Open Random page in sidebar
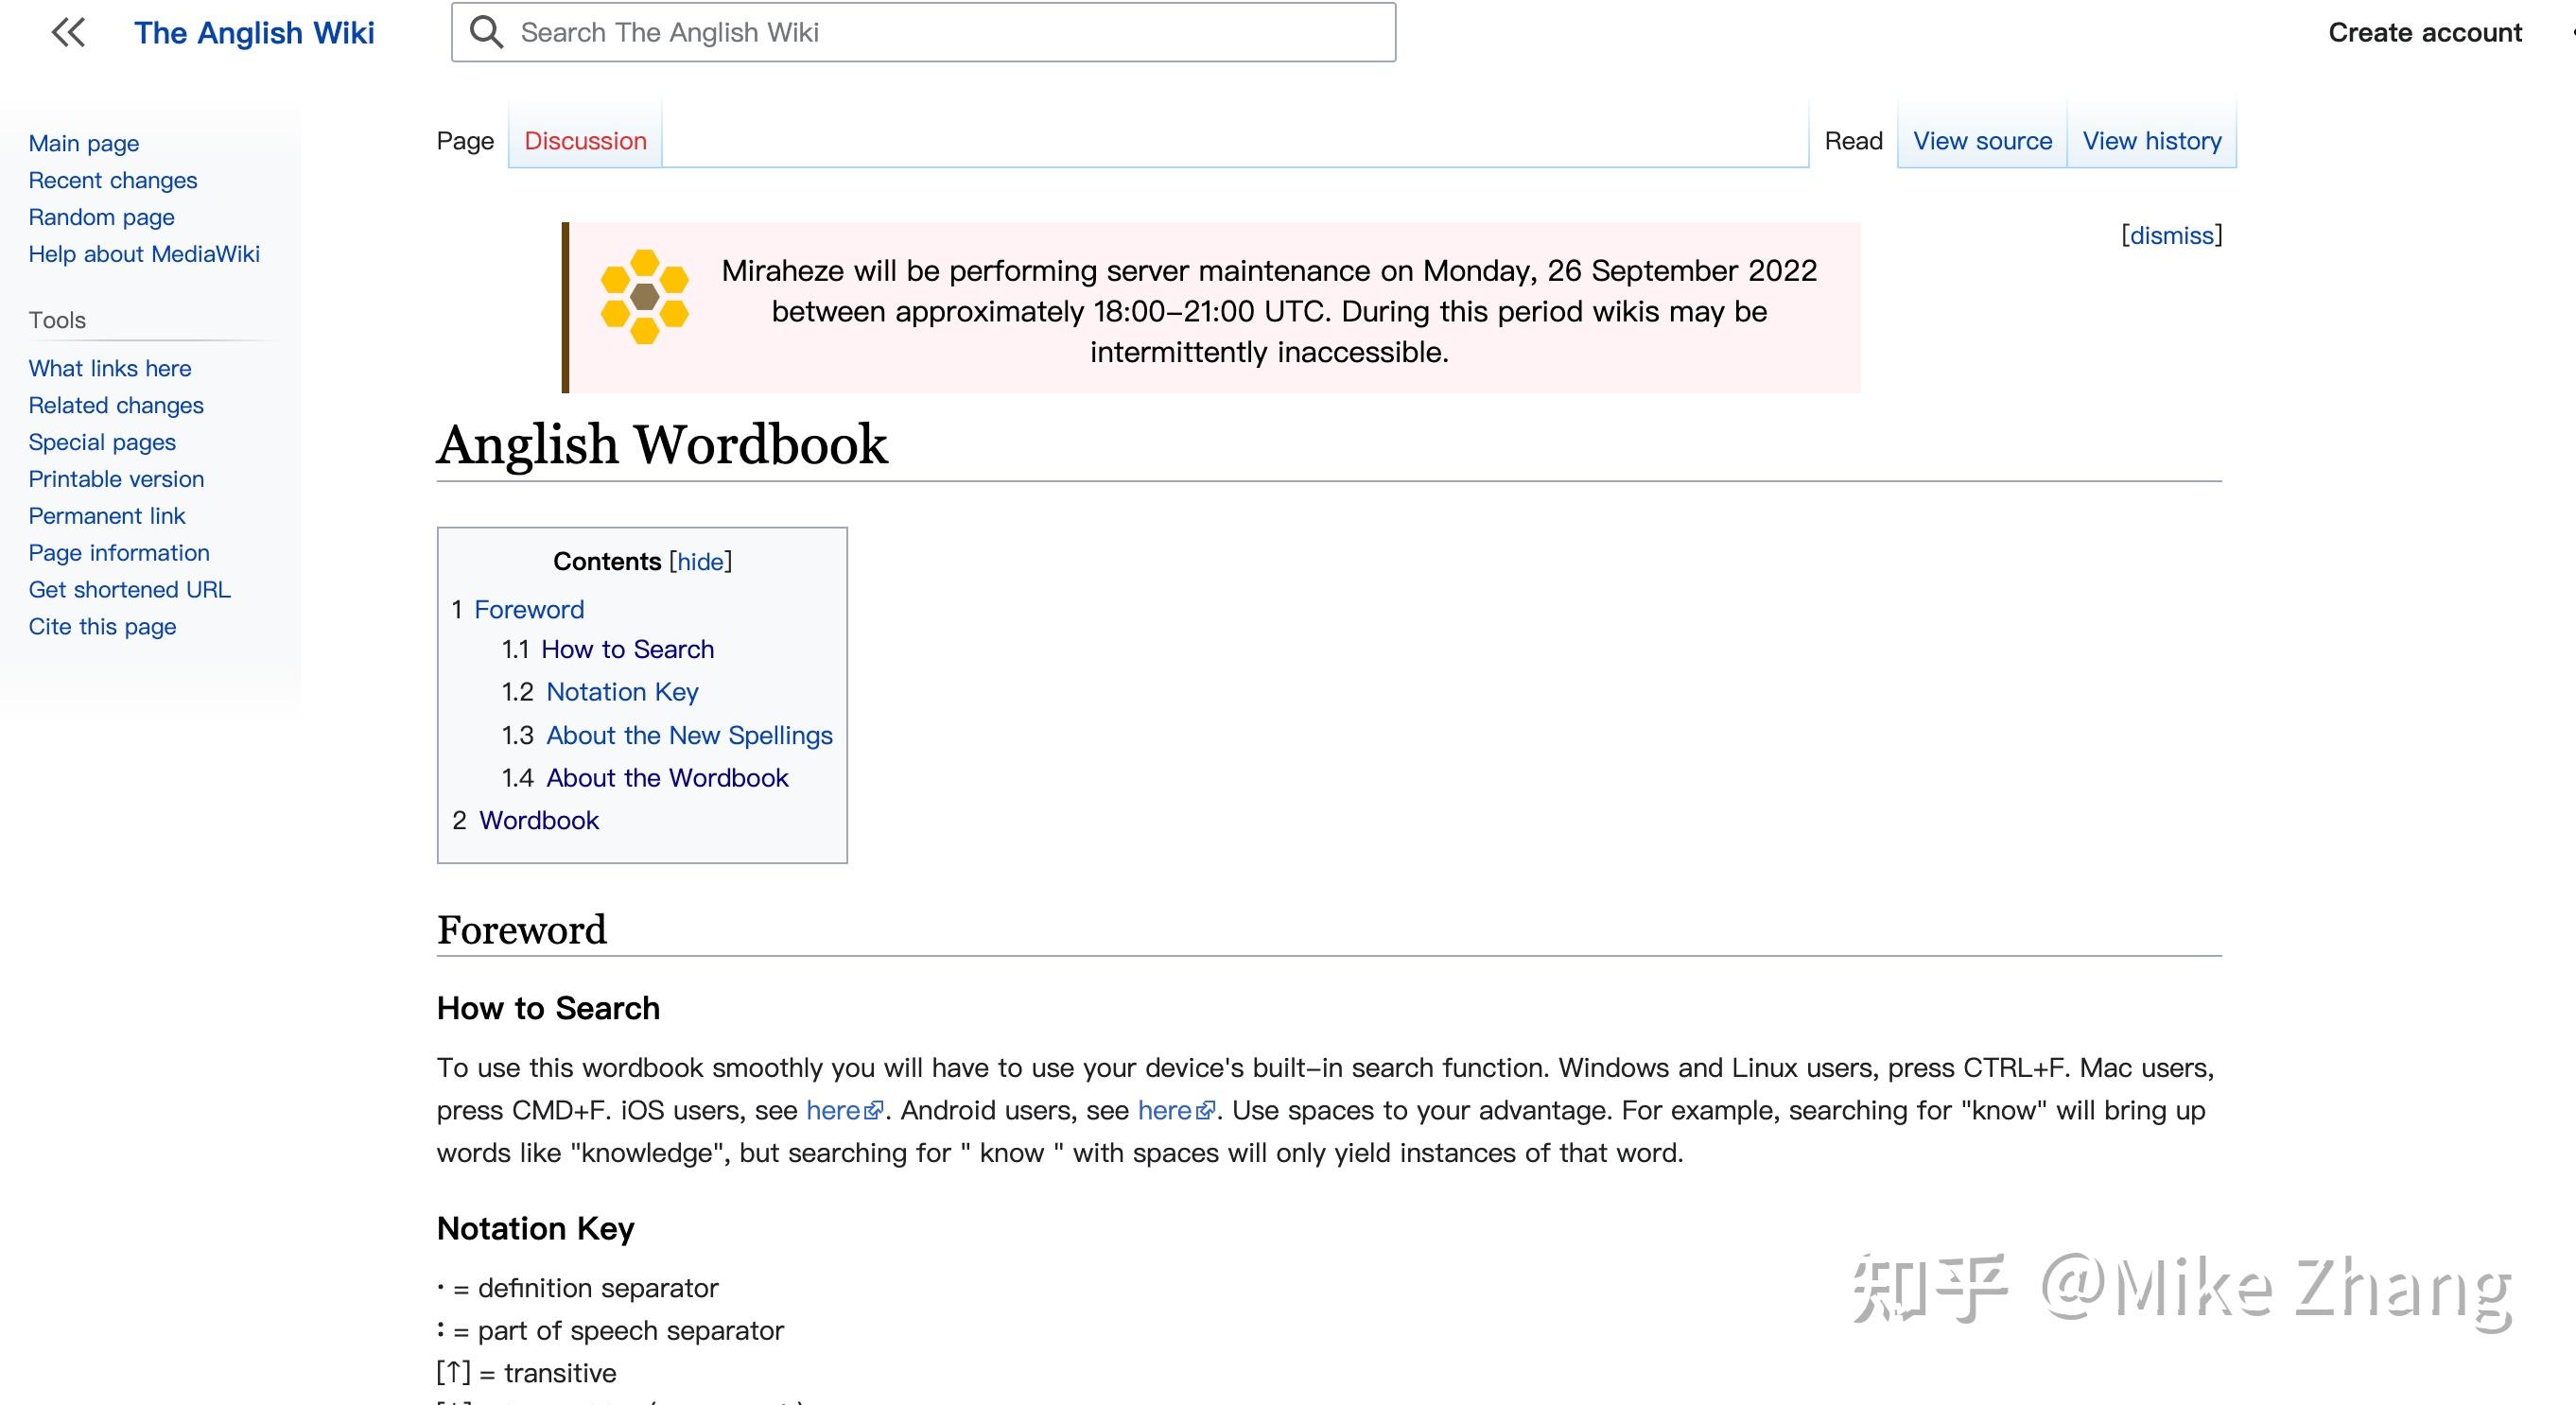 (101, 217)
